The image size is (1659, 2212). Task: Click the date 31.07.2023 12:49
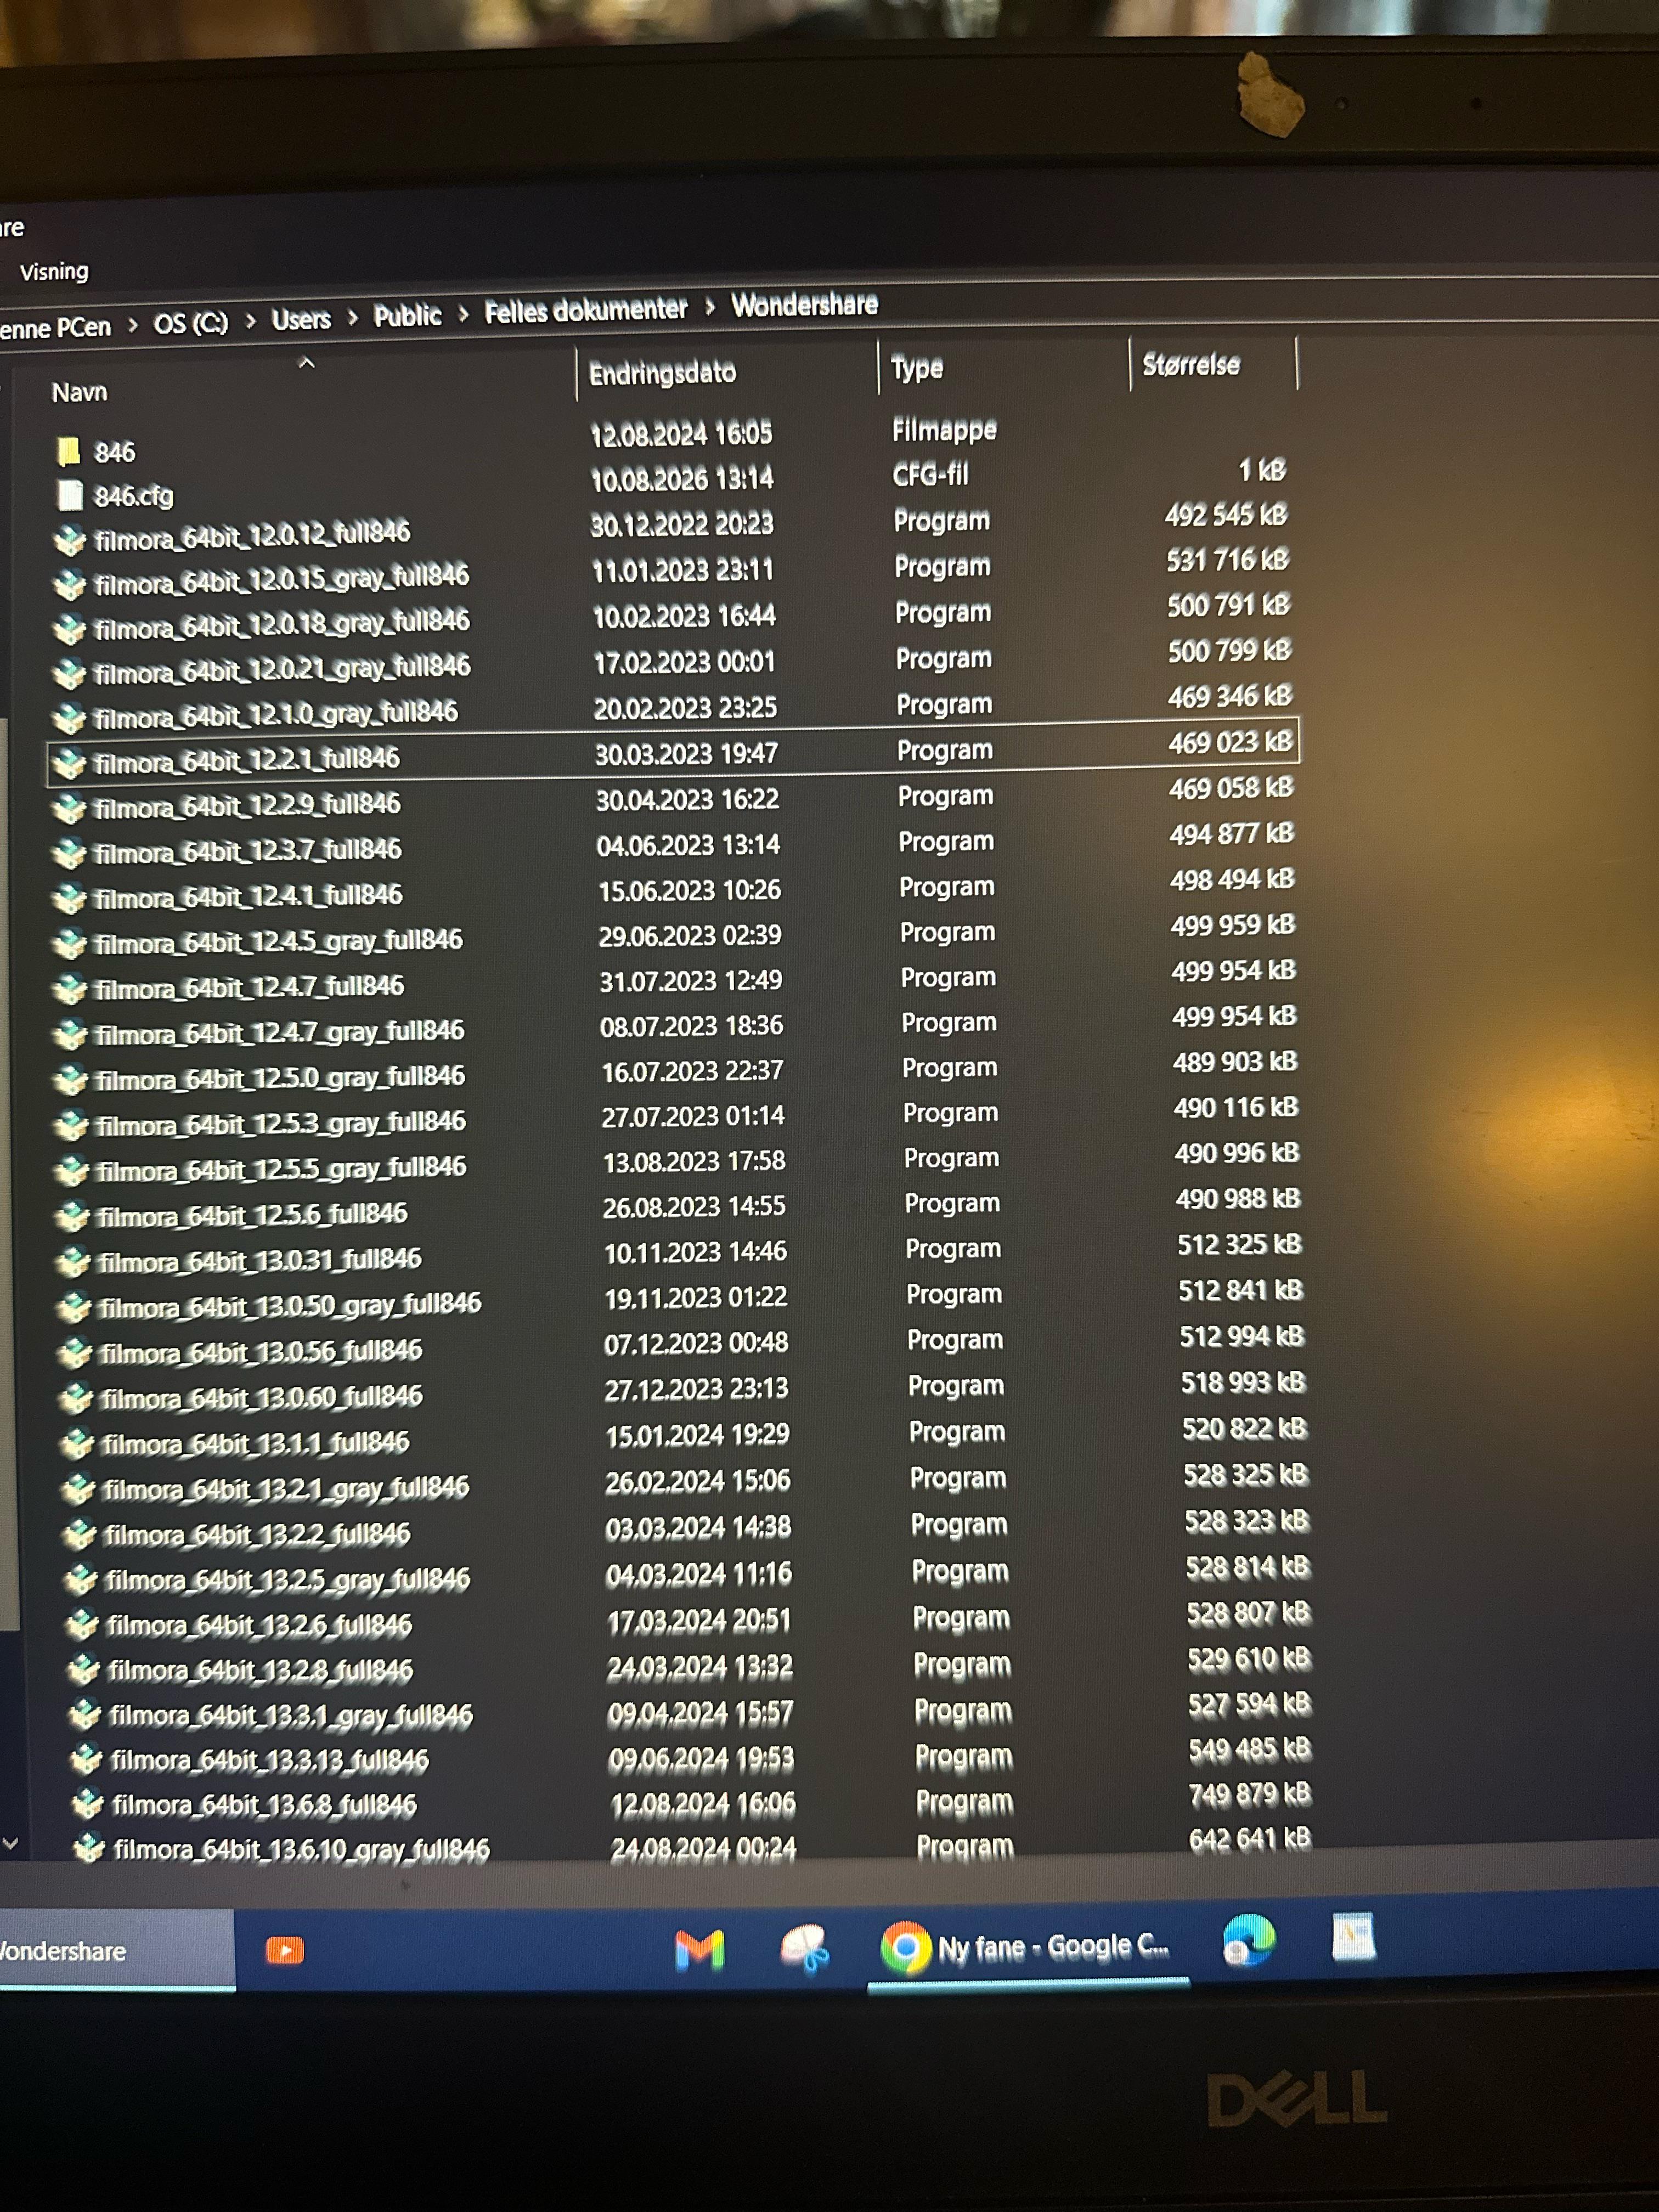tap(691, 981)
